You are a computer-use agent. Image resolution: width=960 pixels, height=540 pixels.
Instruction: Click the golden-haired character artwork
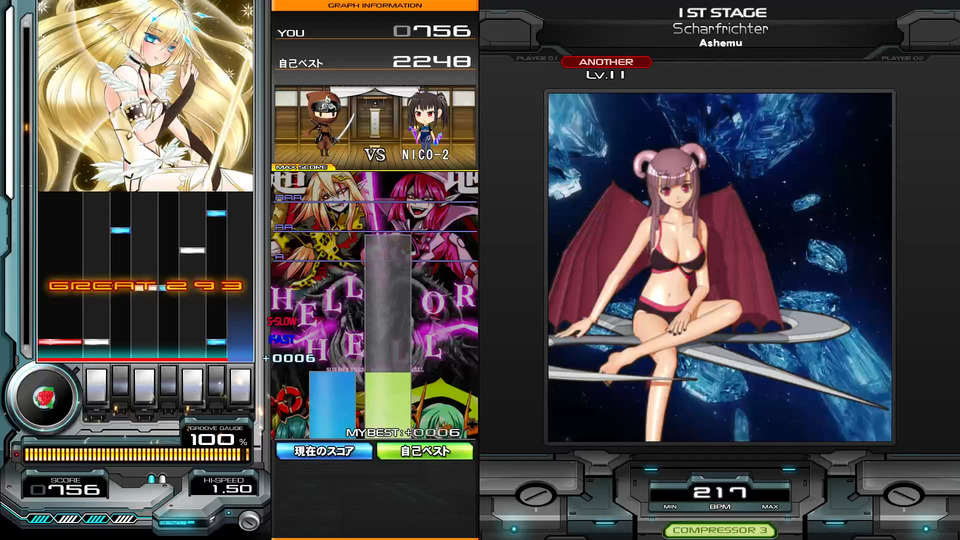[146, 96]
